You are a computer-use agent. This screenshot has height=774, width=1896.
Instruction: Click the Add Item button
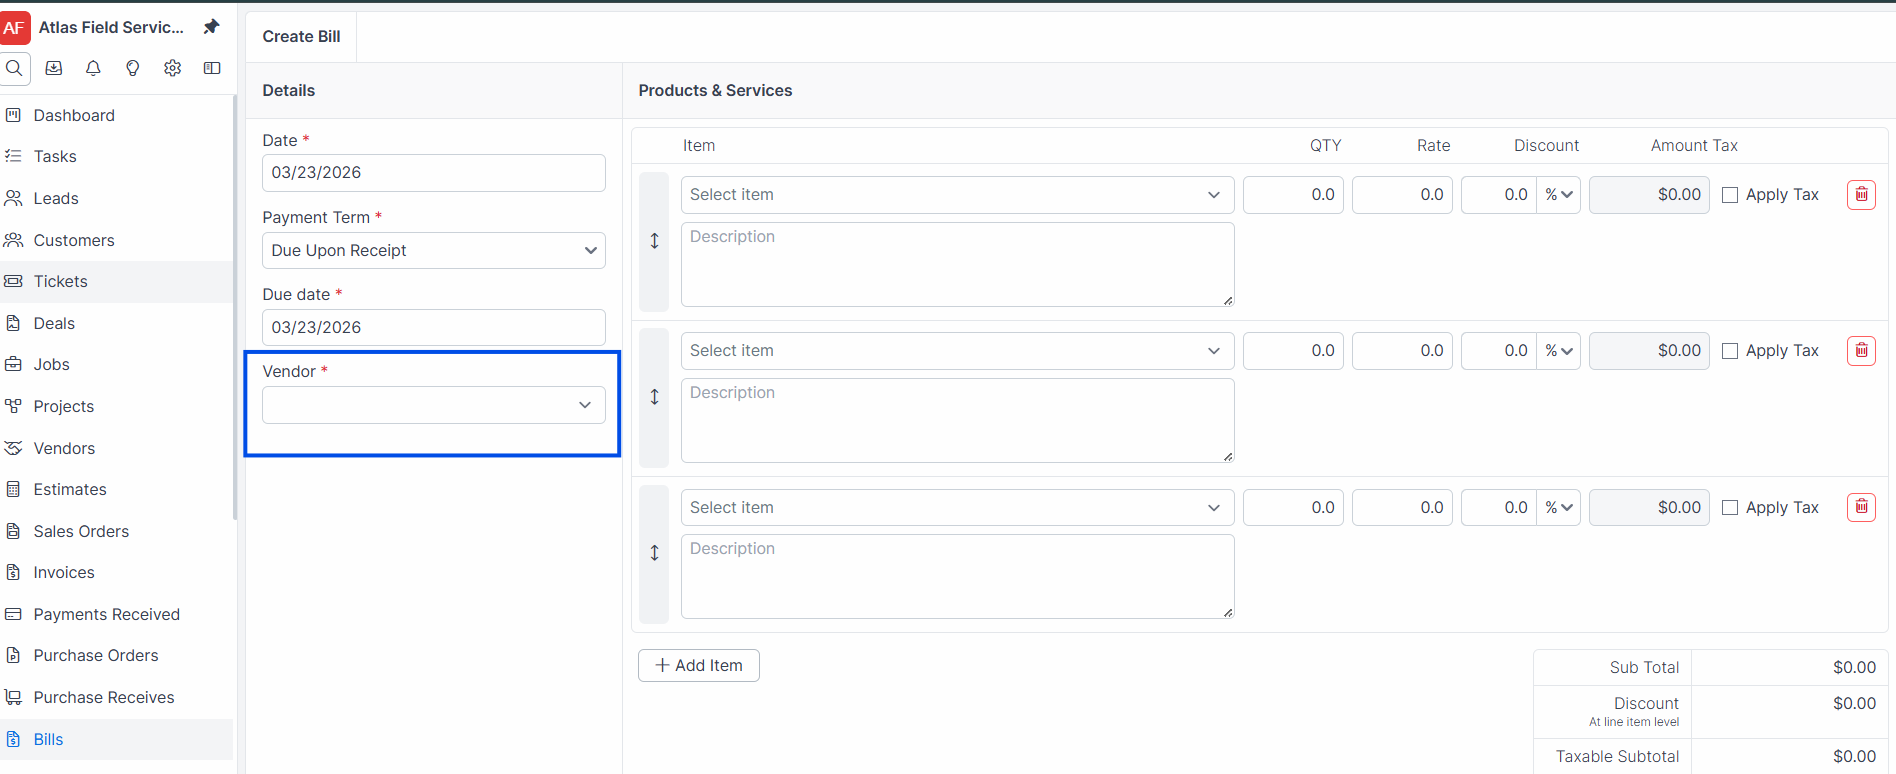point(699,665)
